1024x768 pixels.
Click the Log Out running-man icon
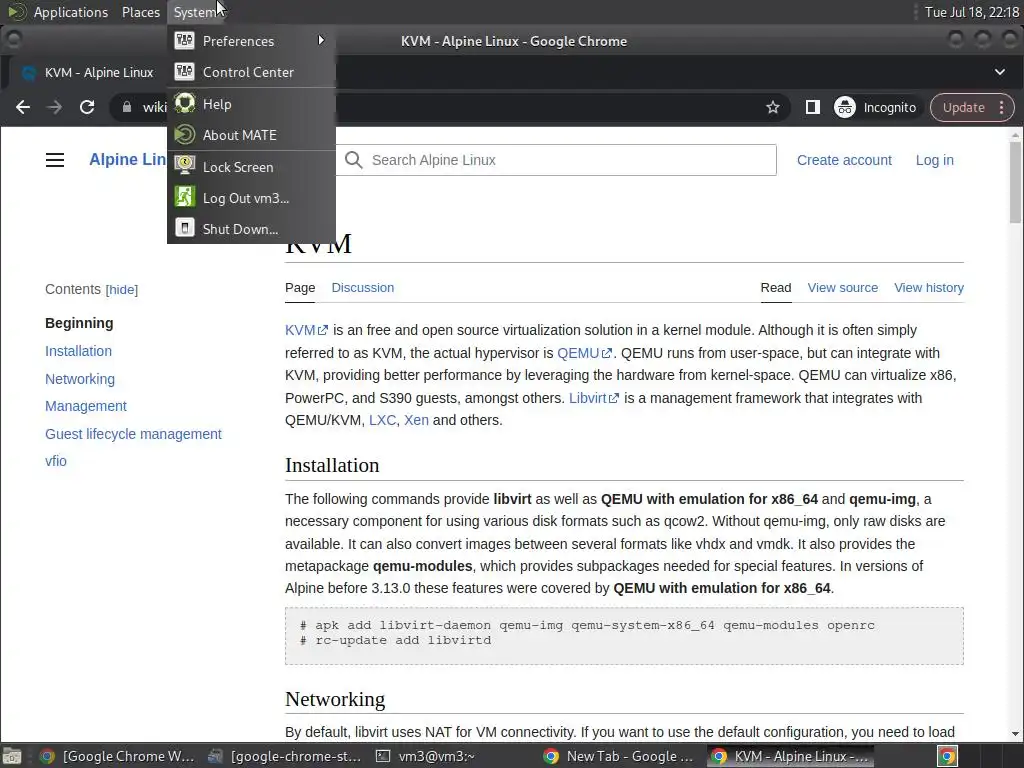[x=185, y=197]
